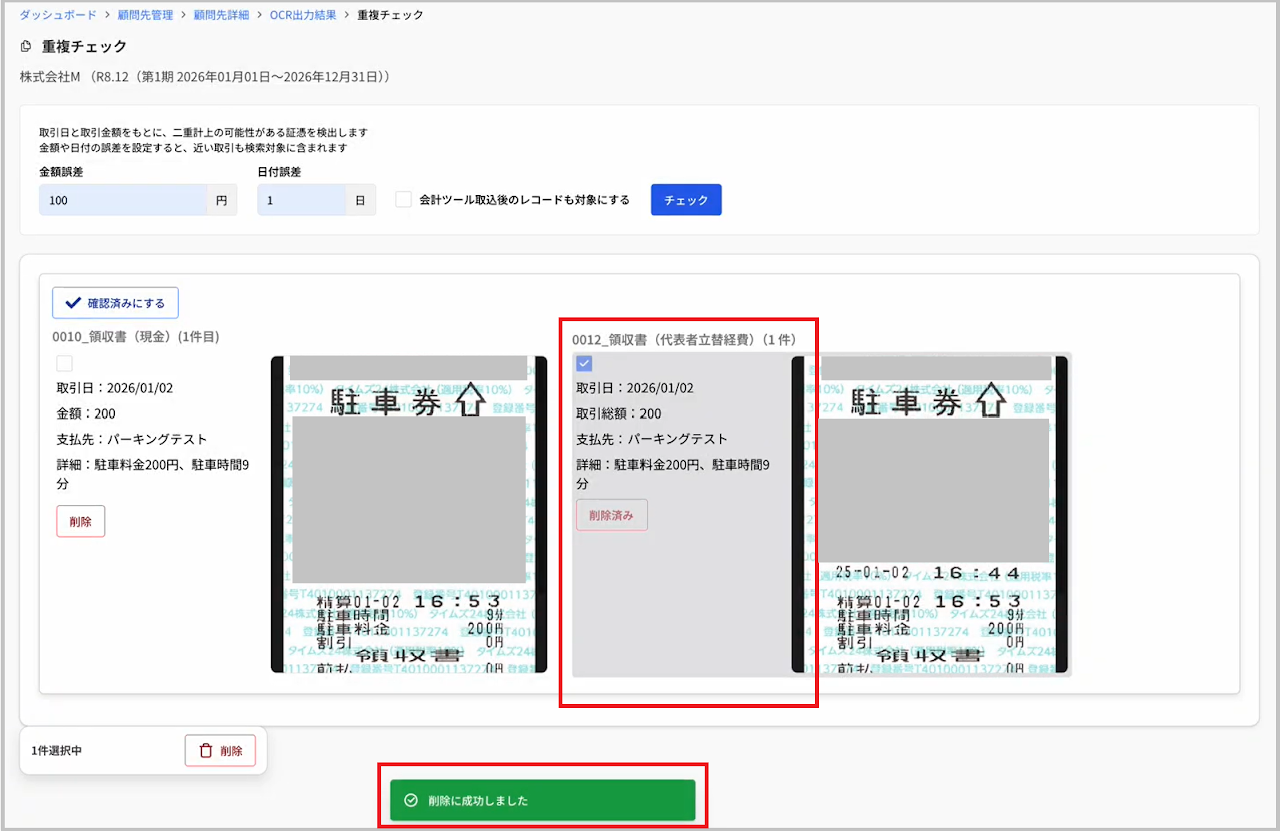The width and height of the screenshot is (1280, 831).
Task: Focus the 金額誤差 input field
Action: [123, 200]
